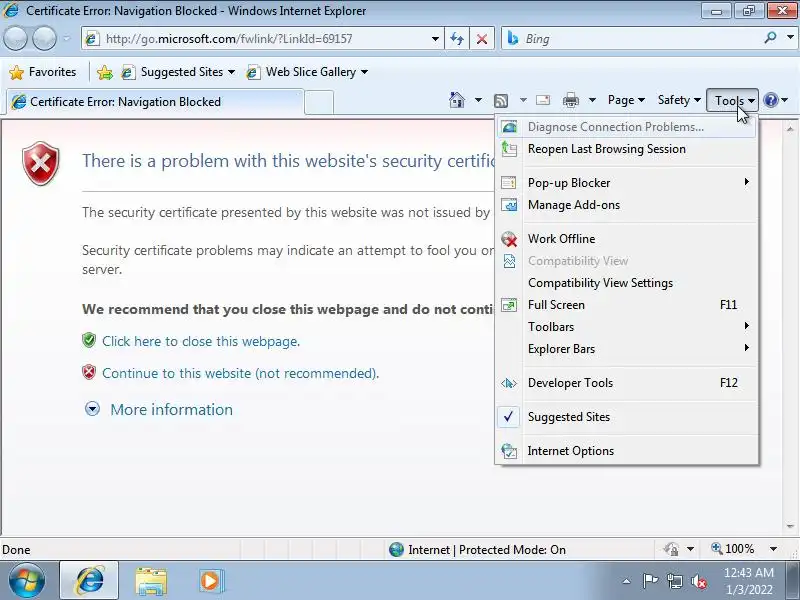Expand the Print dropdown arrow
Viewport: 800px width, 600px height.
592,100
